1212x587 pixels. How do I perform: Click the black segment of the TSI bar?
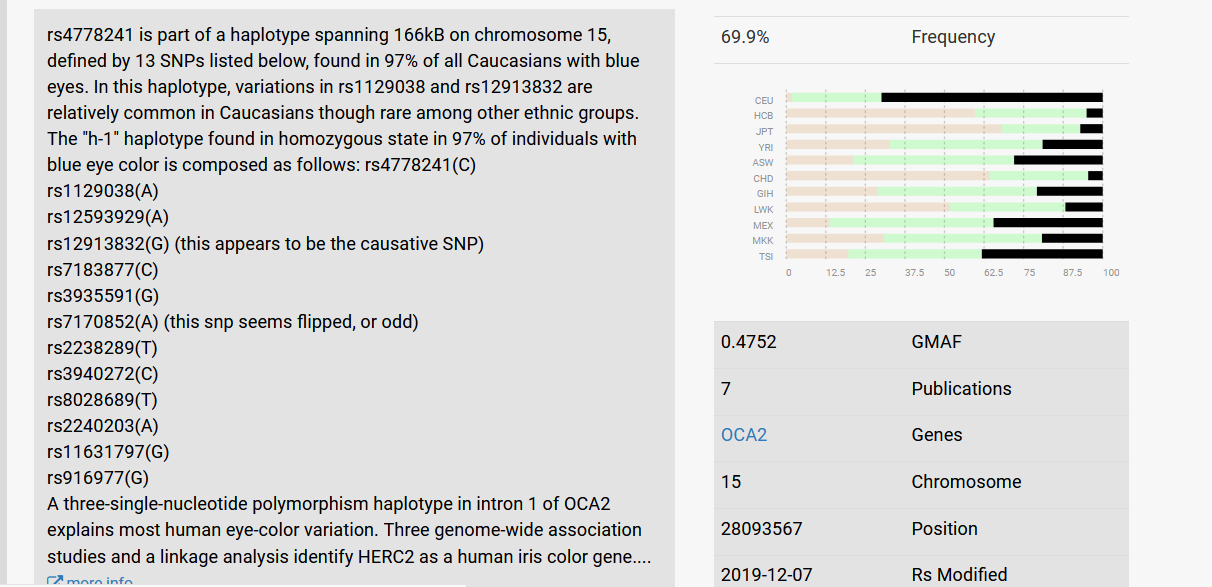pyautogui.click(x=1042, y=254)
